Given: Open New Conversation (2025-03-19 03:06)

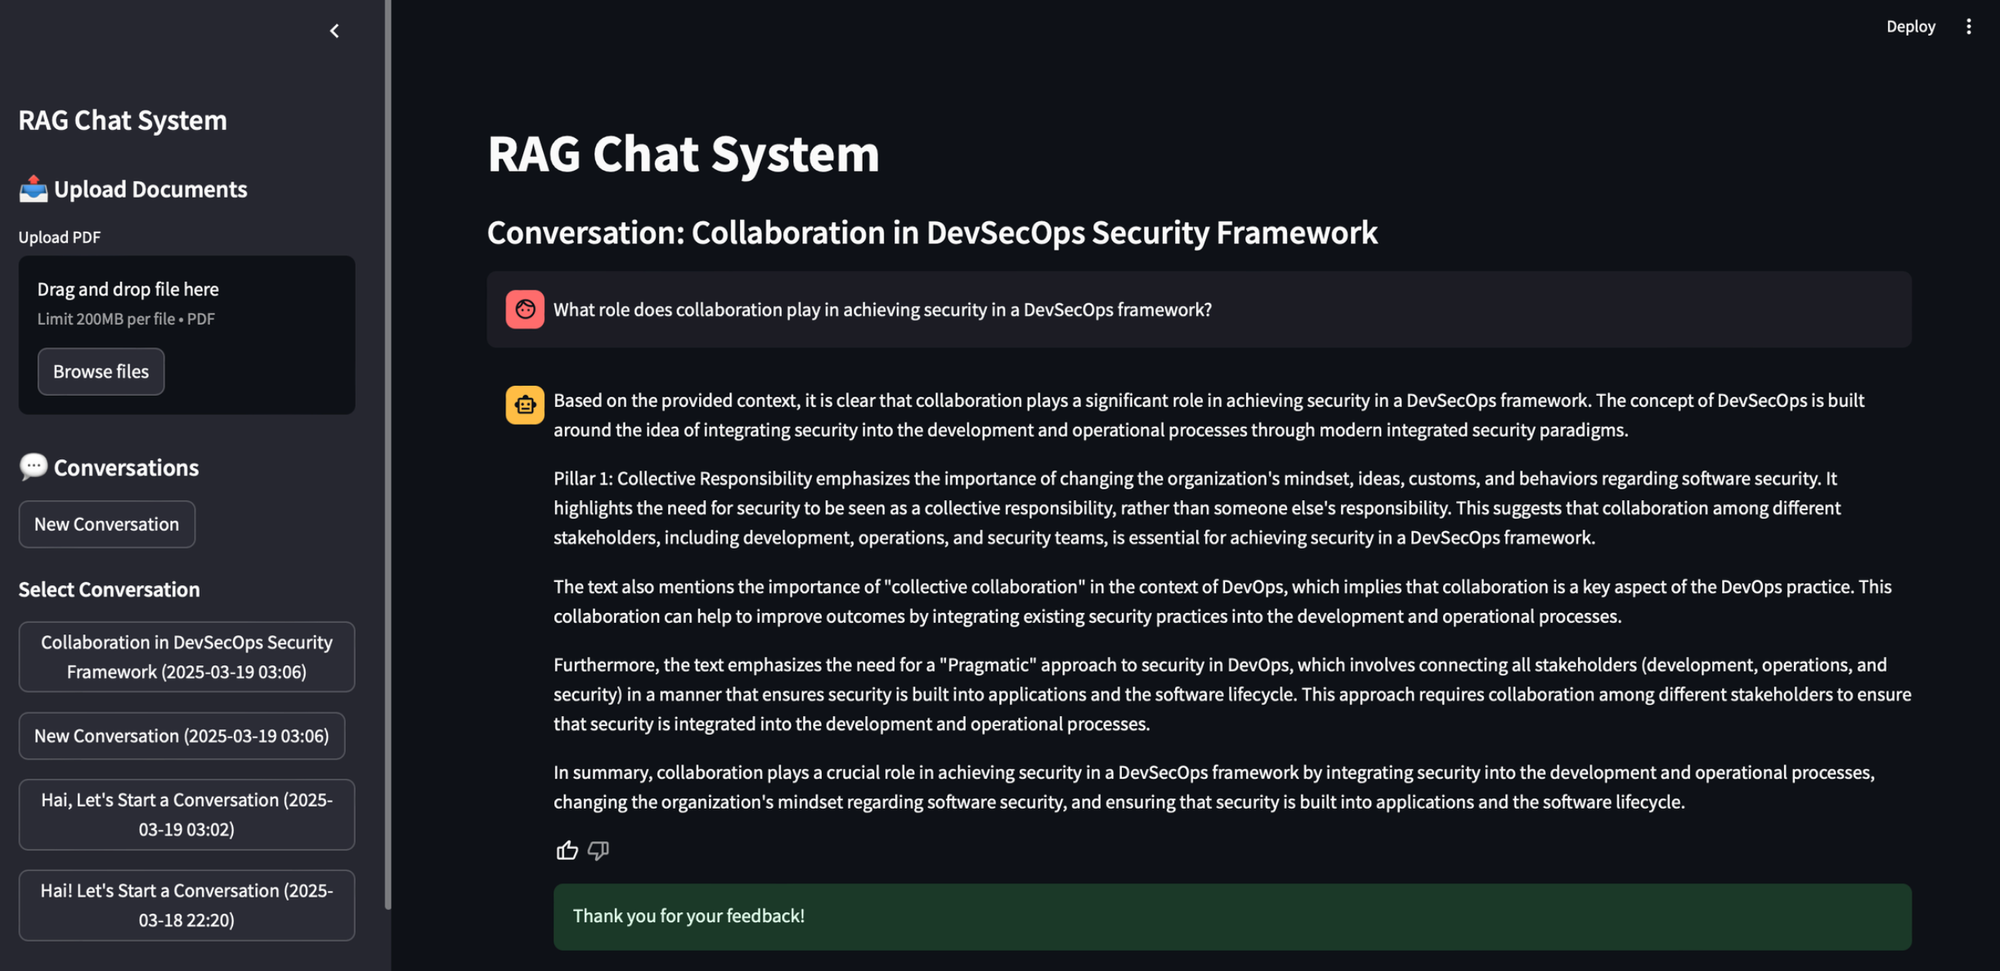Looking at the screenshot, I should point(182,736).
